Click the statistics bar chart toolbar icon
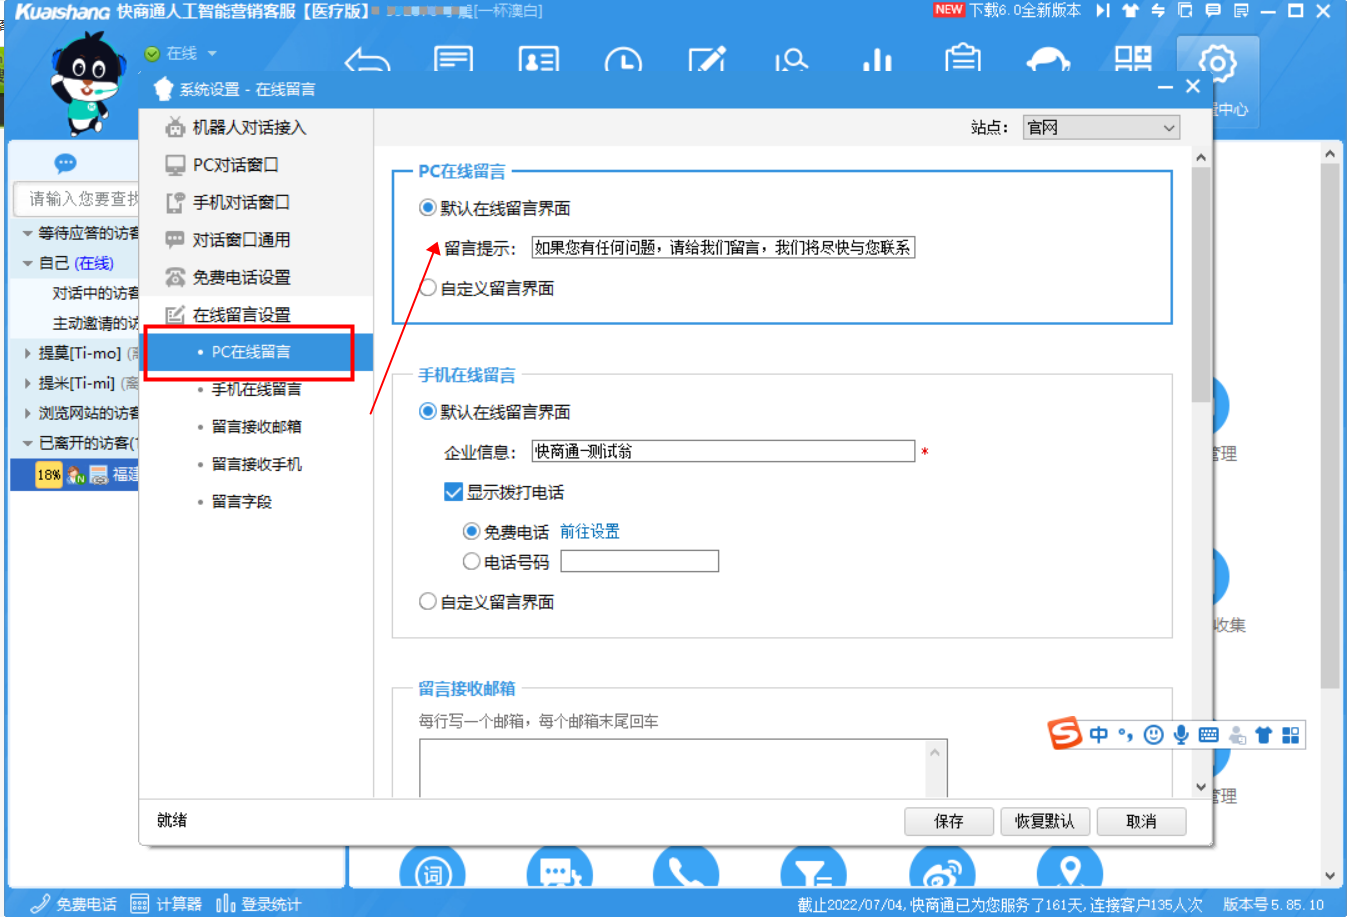Screen dimensions: 1347x917 point(877,61)
